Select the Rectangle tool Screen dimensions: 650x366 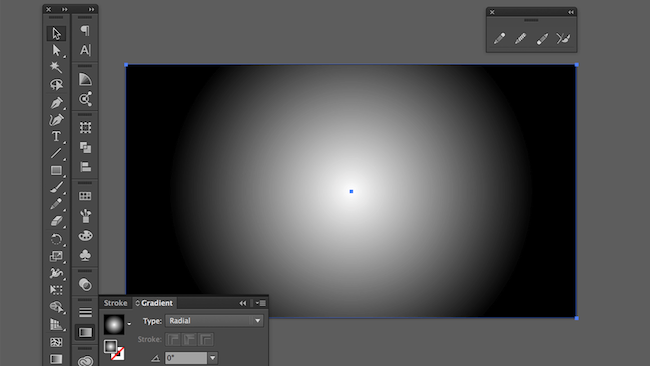coord(56,170)
